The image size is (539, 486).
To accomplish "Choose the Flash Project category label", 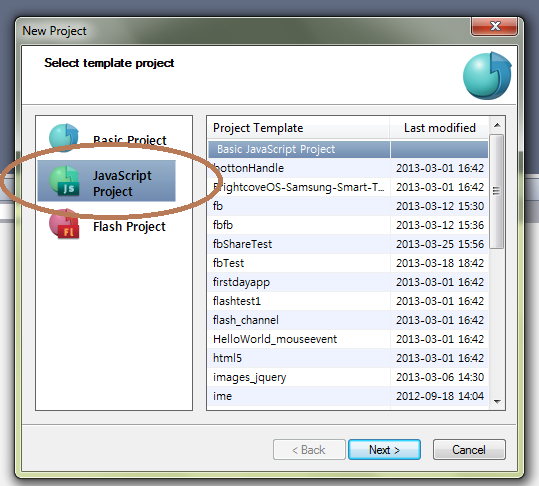I will [x=129, y=227].
